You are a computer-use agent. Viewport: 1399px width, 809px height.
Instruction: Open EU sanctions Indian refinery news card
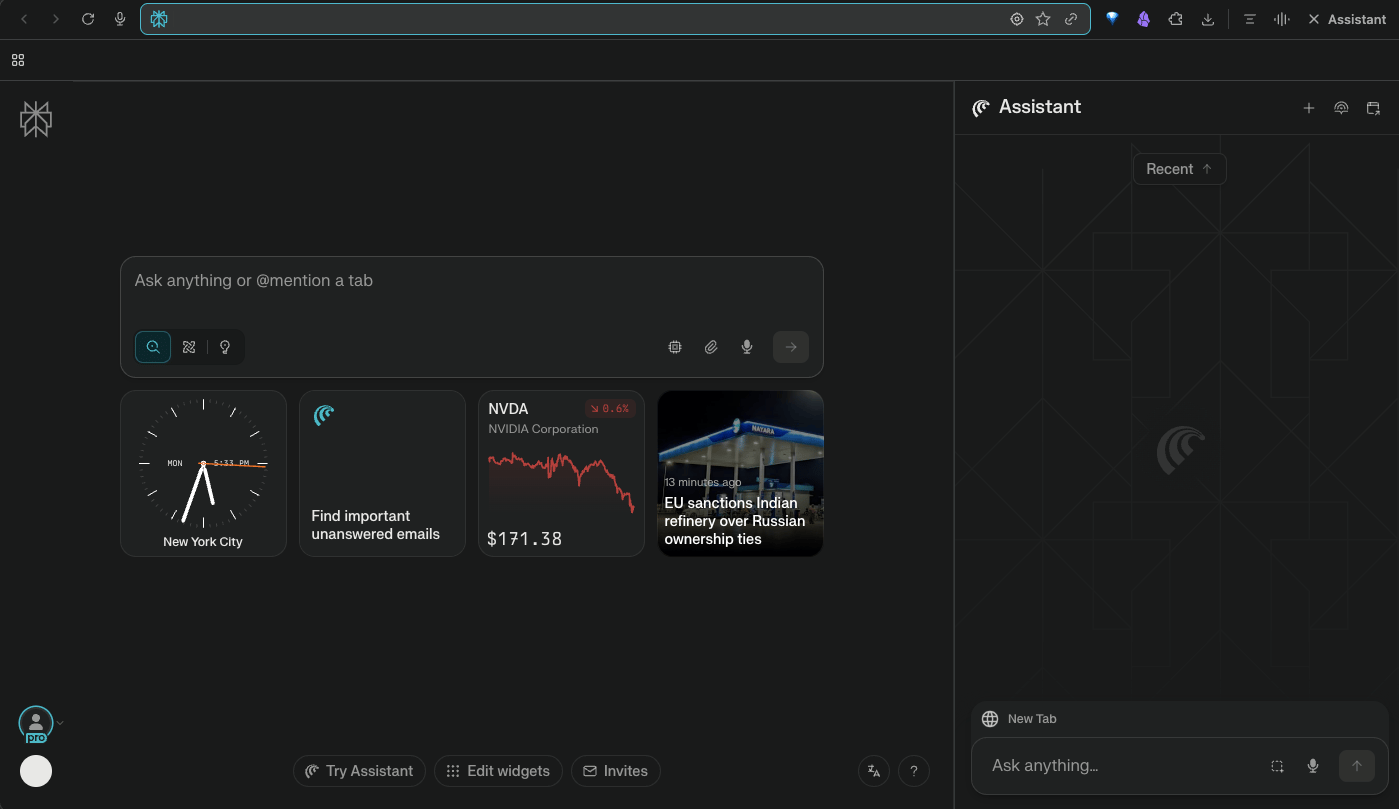pos(740,473)
